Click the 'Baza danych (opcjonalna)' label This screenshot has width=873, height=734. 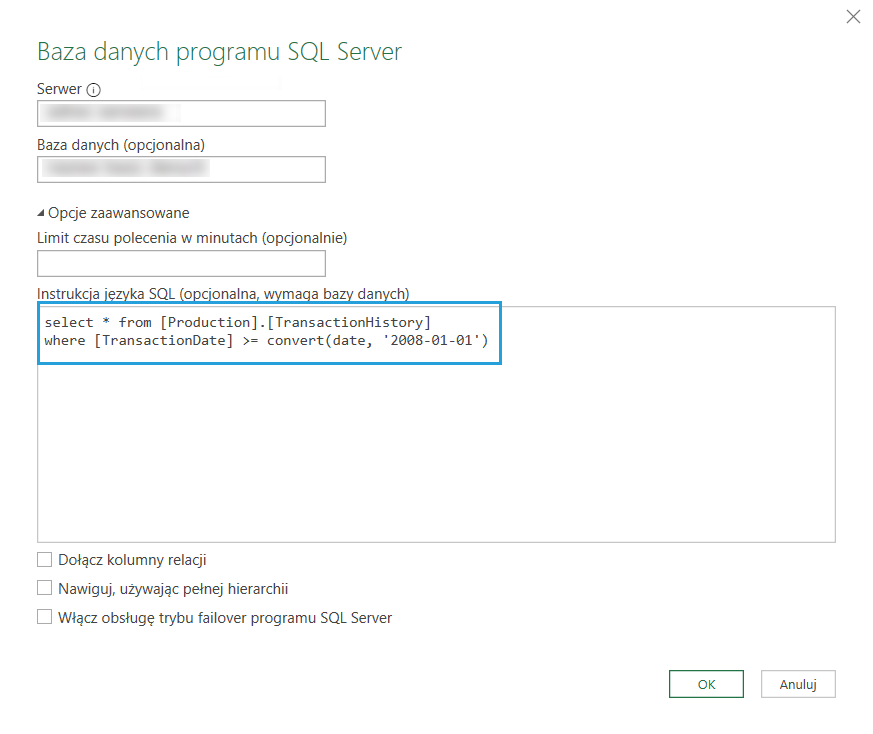coord(121,145)
